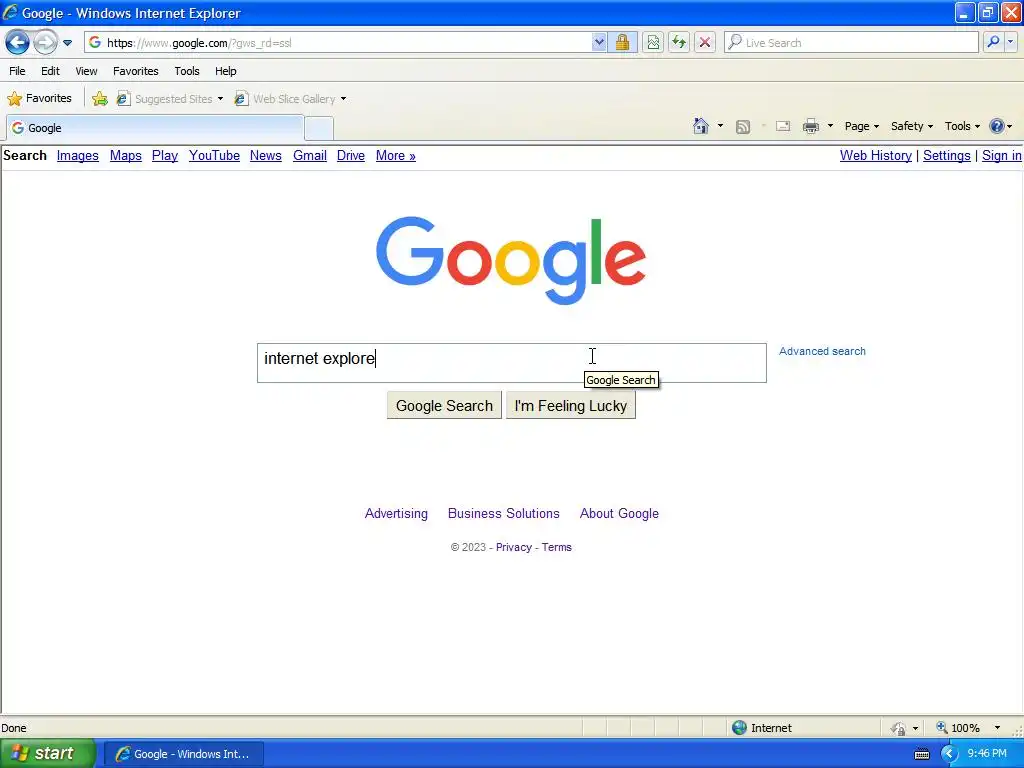Select Google - Windows Internet Explorer taskbar button
Viewport: 1024px width, 768px height.
point(184,754)
